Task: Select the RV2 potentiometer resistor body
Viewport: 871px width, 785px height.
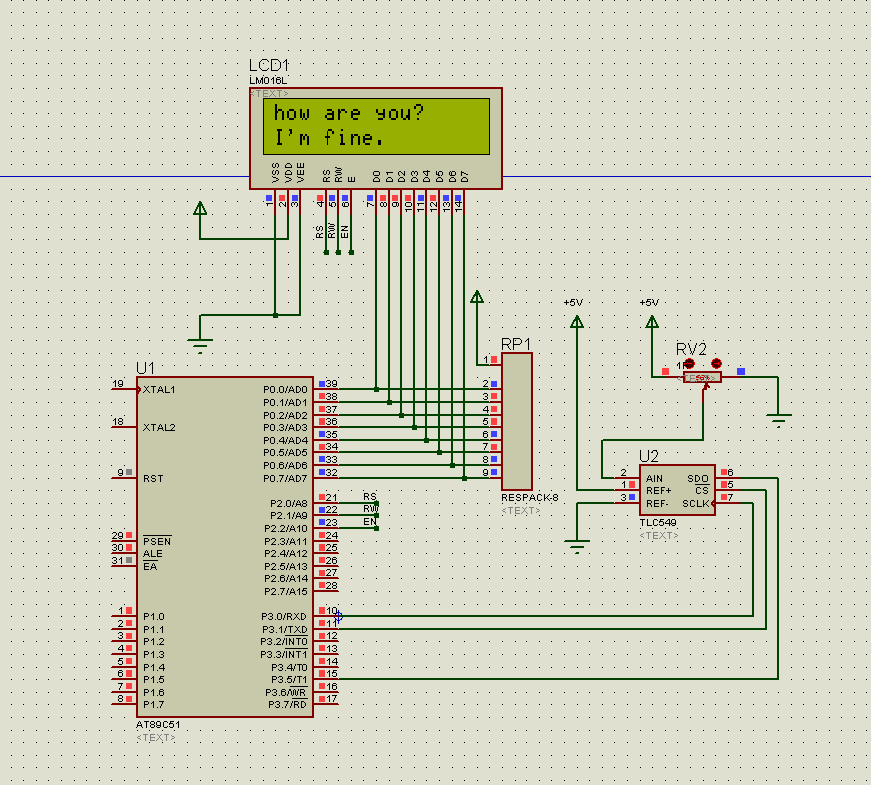Action: 702,378
